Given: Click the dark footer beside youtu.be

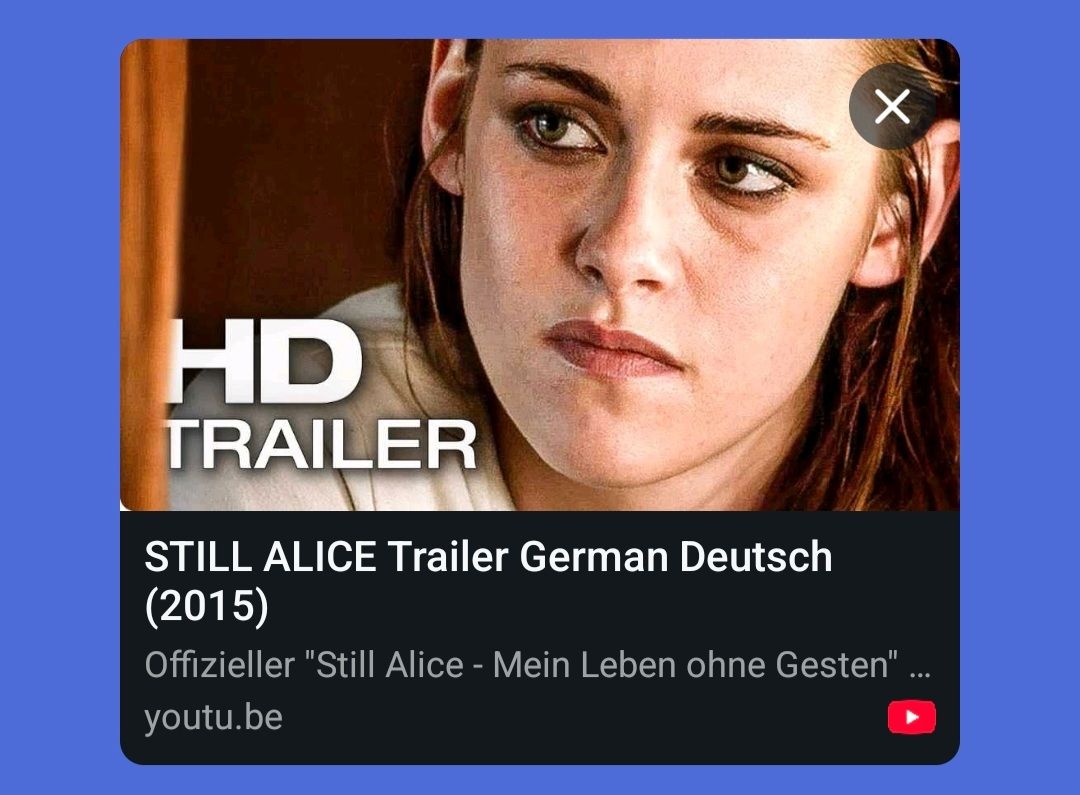Looking at the screenshot, I should [585, 717].
